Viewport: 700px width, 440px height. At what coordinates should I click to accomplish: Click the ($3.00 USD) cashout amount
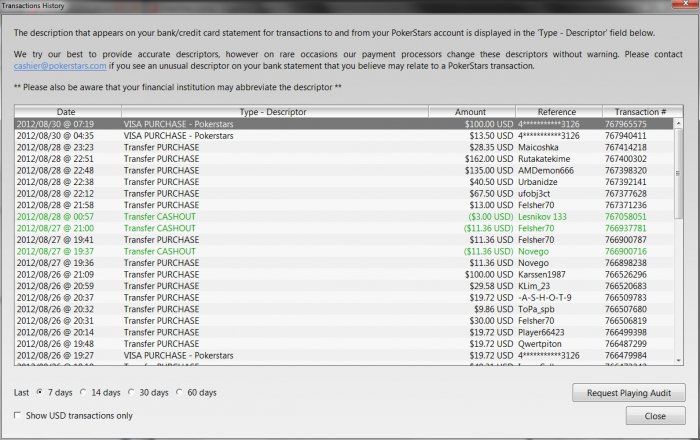[491, 216]
